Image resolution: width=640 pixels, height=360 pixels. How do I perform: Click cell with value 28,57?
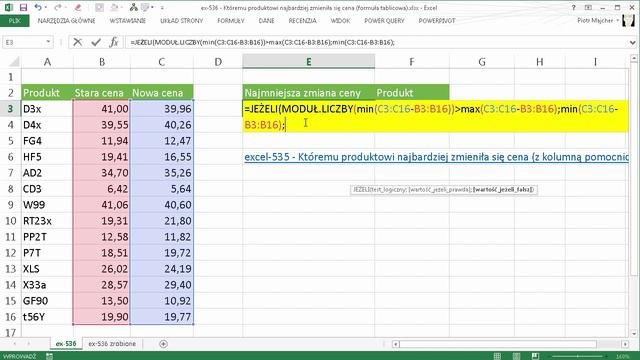coord(102,285)
